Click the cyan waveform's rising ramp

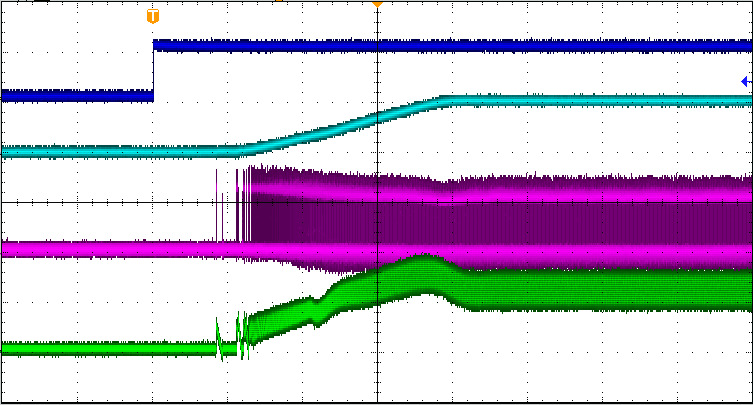click(x=340, y=127)
